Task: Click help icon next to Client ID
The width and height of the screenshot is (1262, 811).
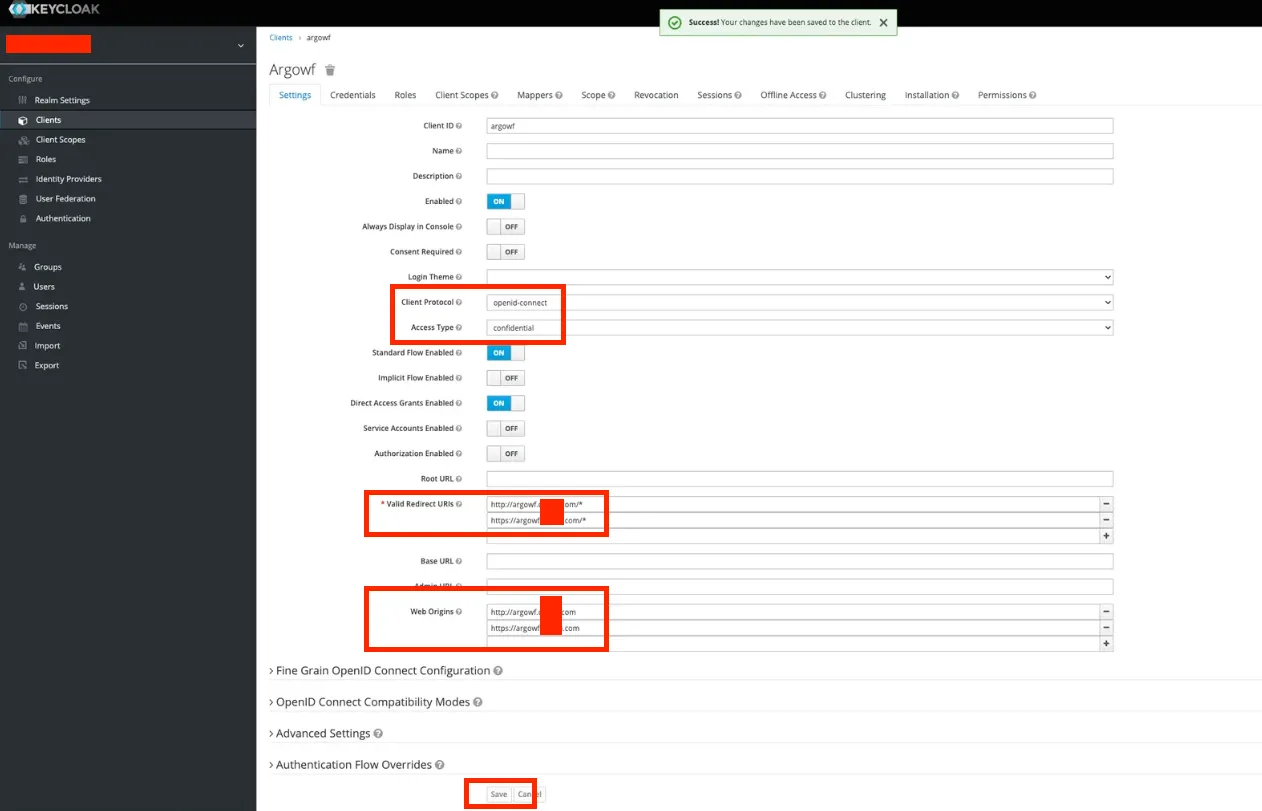Action: 459,126
